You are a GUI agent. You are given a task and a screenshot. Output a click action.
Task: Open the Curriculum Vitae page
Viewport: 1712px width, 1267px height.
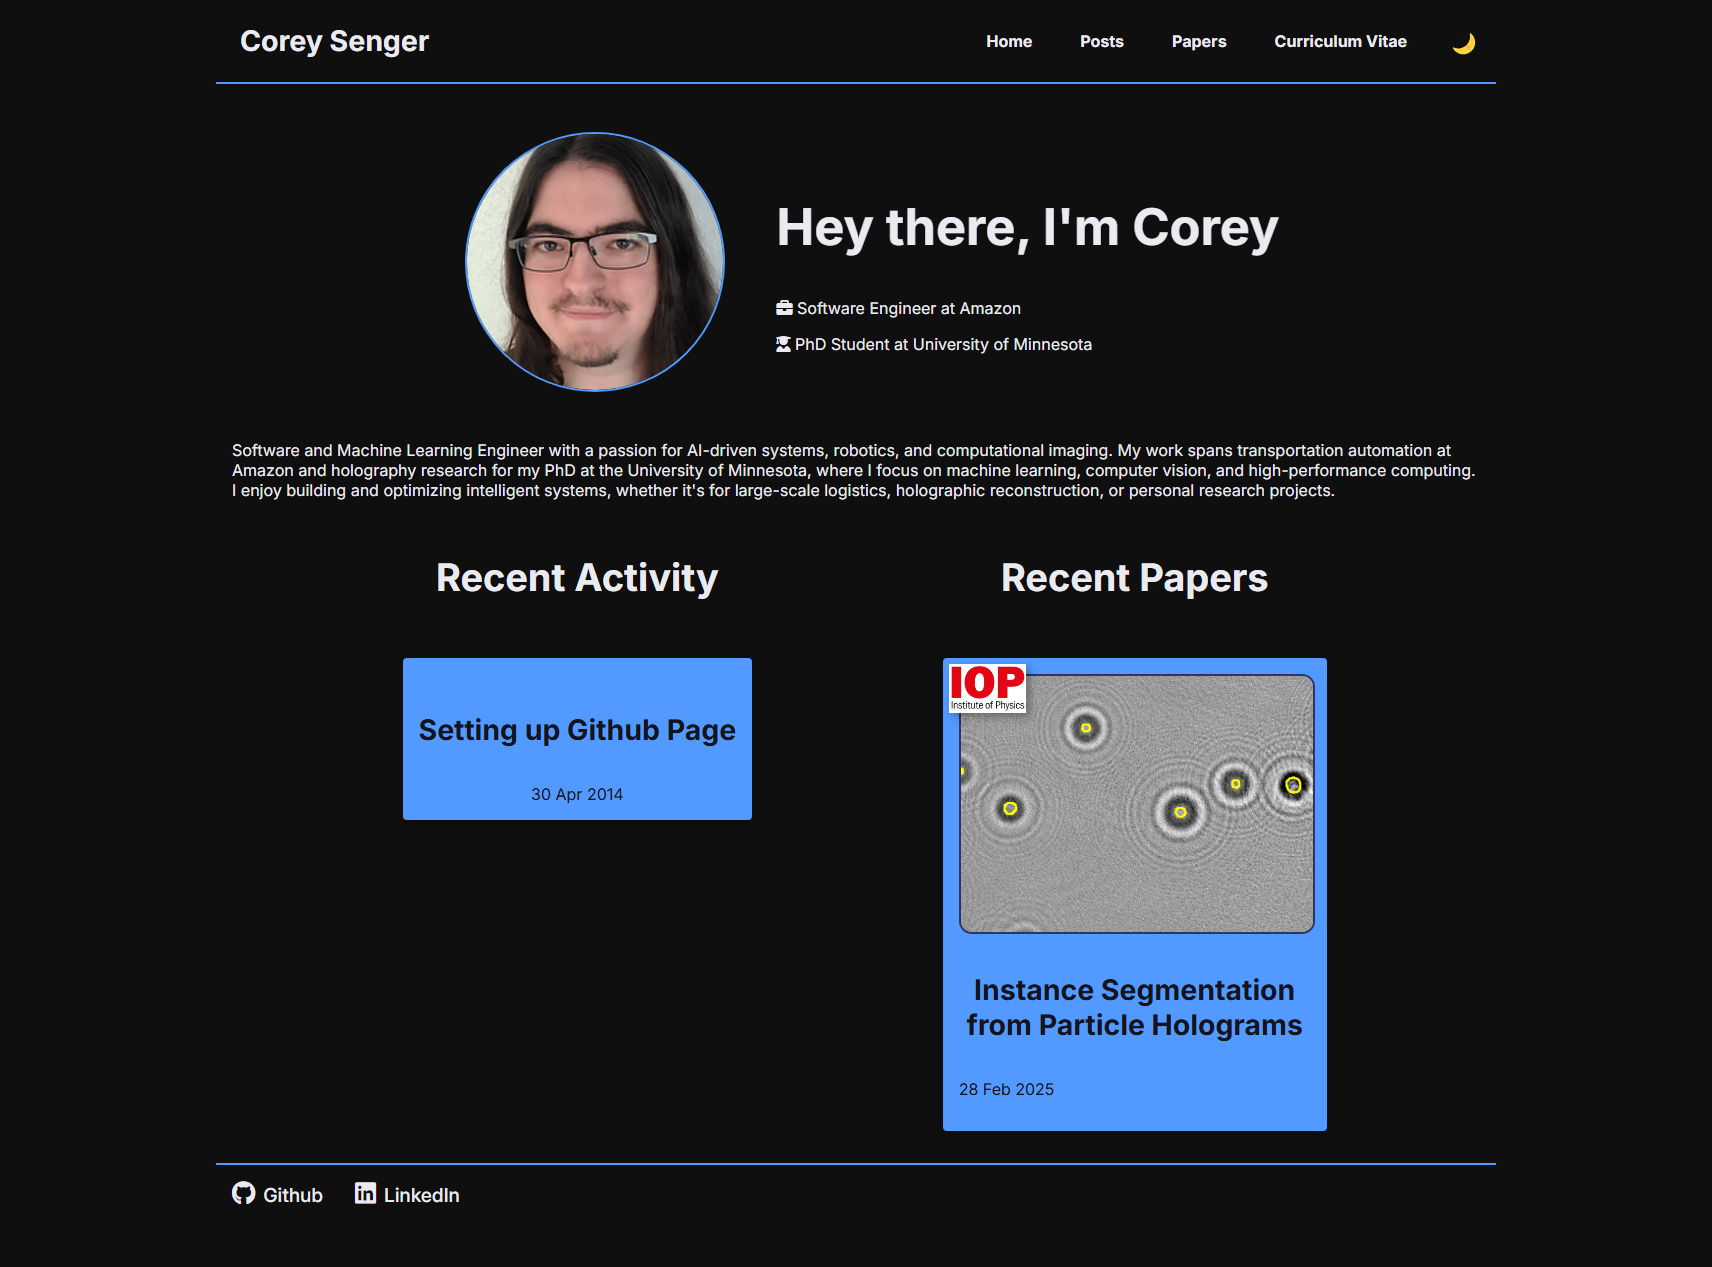pyautogui.click(x=1339, y=42)
